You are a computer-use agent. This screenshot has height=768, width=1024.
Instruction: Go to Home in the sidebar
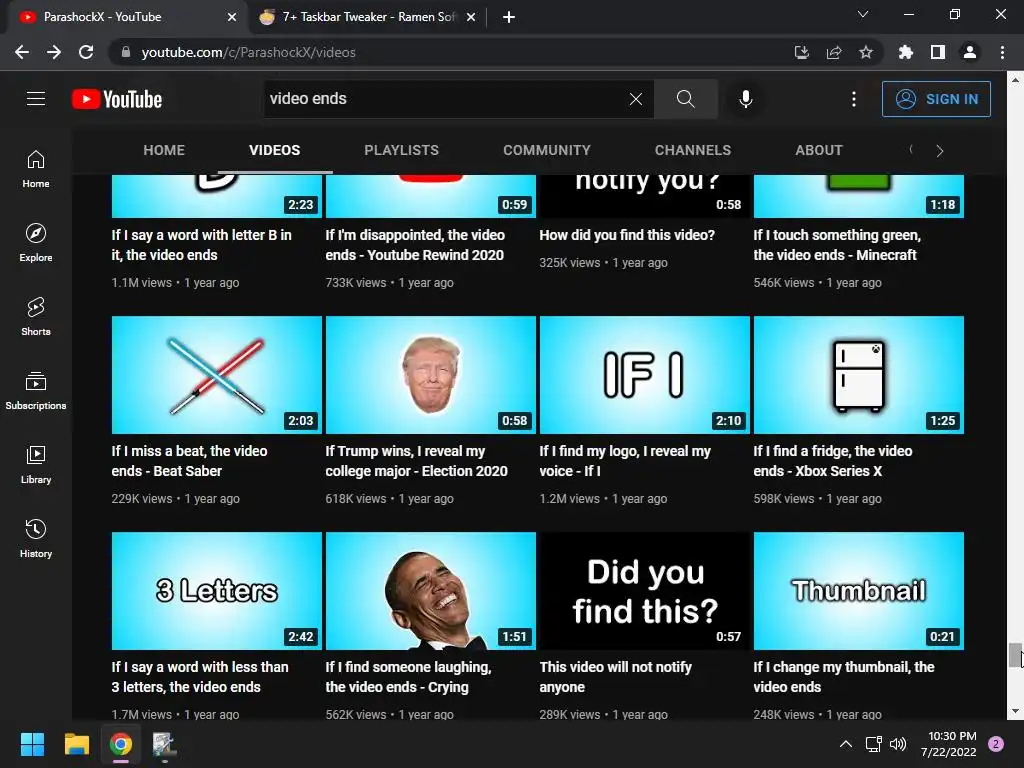36,169
